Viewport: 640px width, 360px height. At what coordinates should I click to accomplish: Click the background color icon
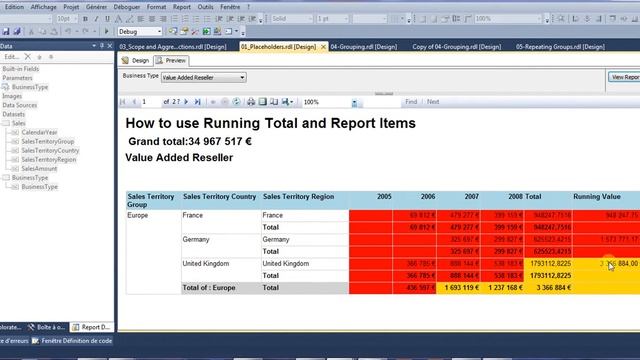130,19
